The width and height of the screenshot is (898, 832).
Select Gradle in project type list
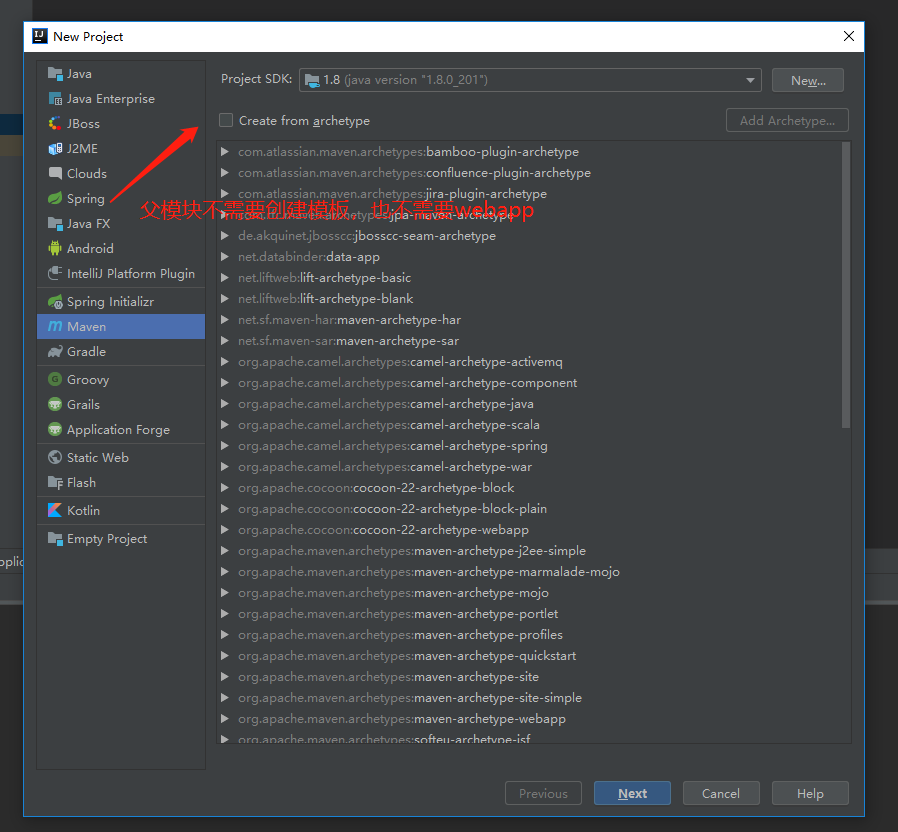click(x=121, y=352)
